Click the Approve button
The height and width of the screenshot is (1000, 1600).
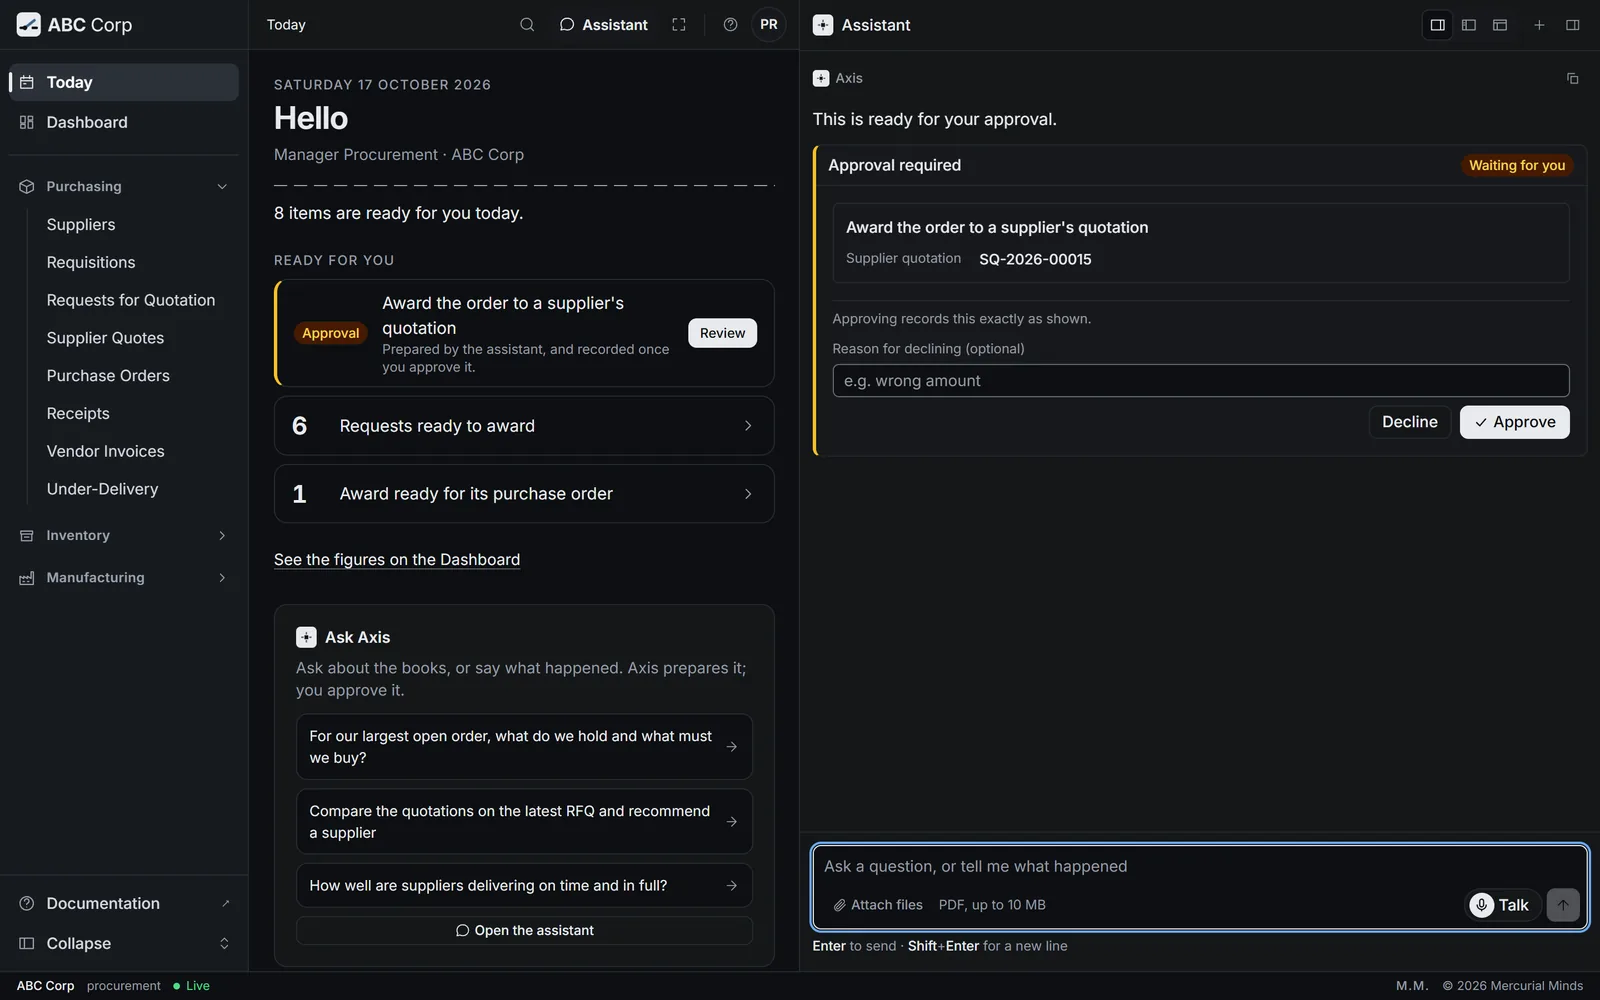tap(1514, 422)
